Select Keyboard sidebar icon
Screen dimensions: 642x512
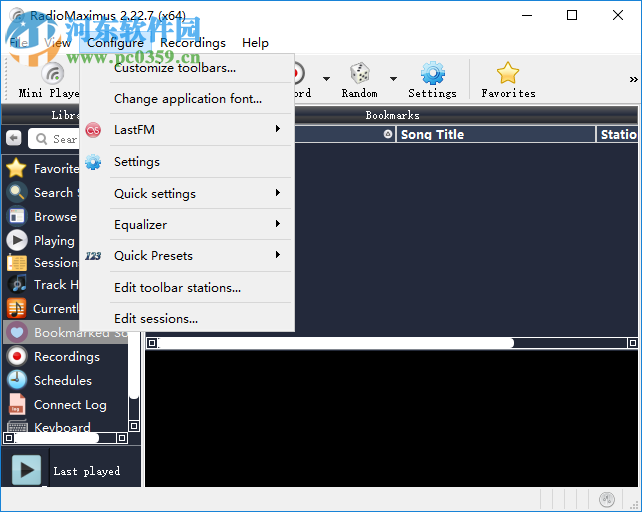(x=17, y=426)
